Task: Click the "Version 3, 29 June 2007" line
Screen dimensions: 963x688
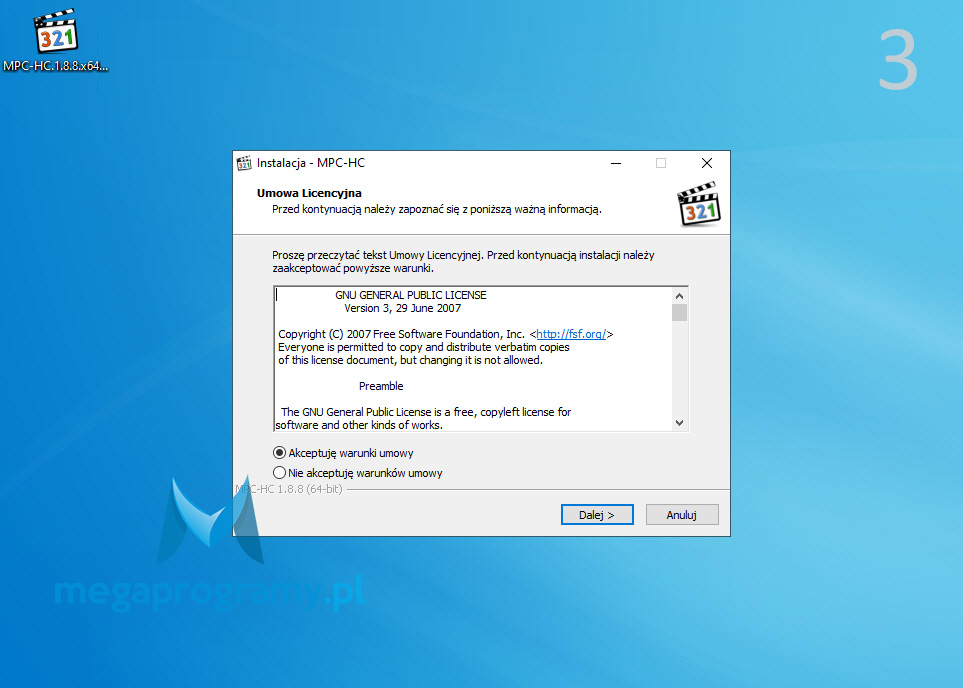Action: coord(402,308)
